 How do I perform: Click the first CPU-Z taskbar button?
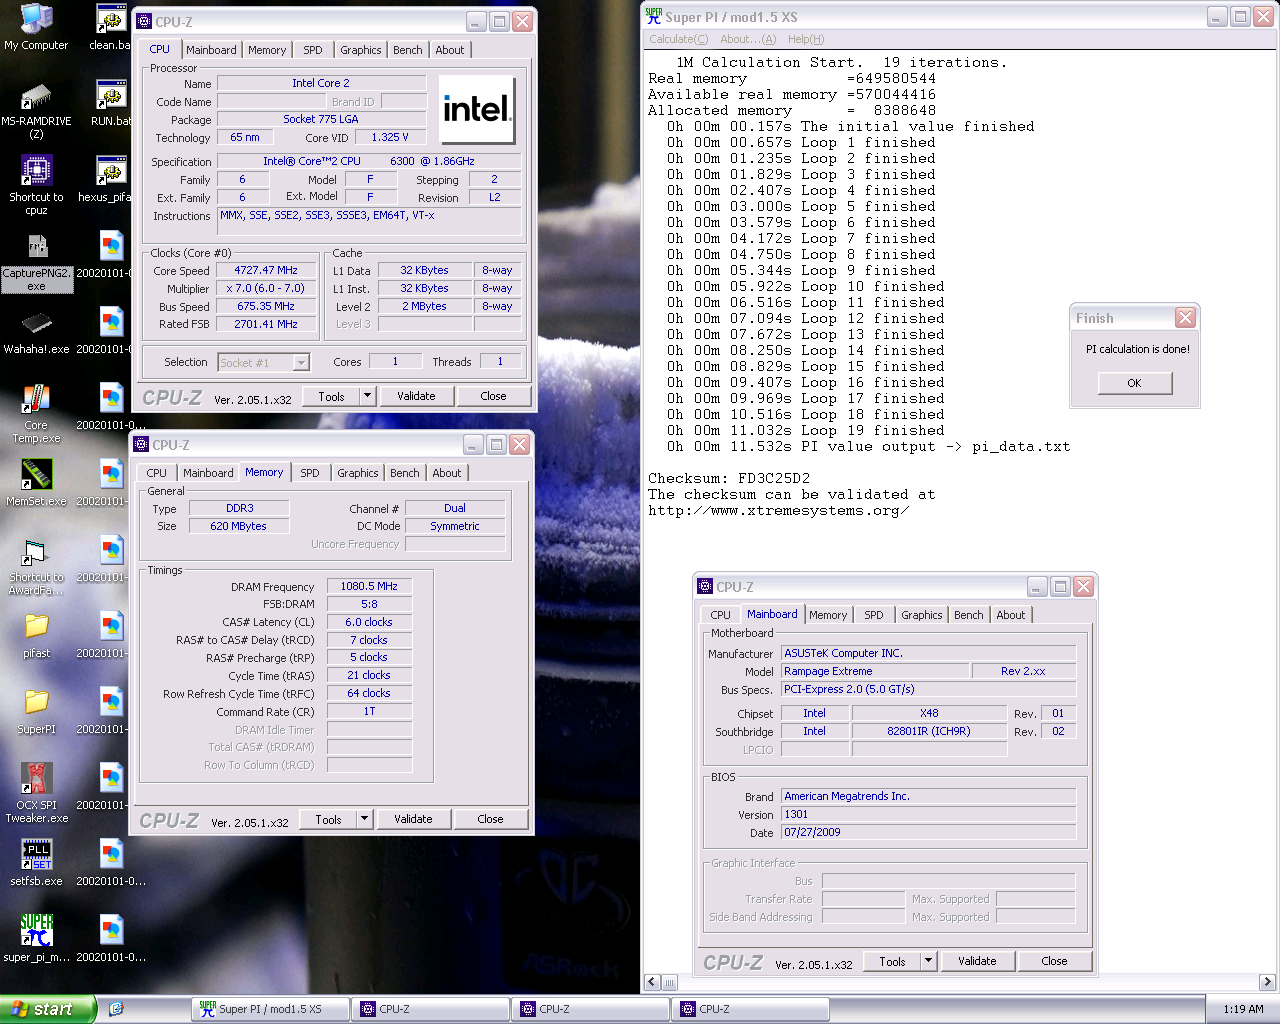[430, 1009]
